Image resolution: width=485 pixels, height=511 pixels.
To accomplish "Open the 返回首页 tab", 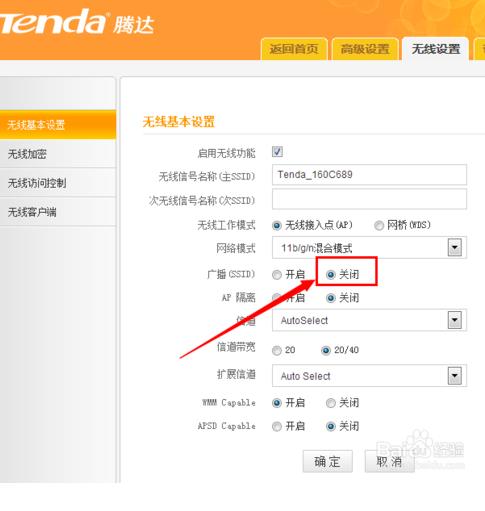I will (294, 49).
